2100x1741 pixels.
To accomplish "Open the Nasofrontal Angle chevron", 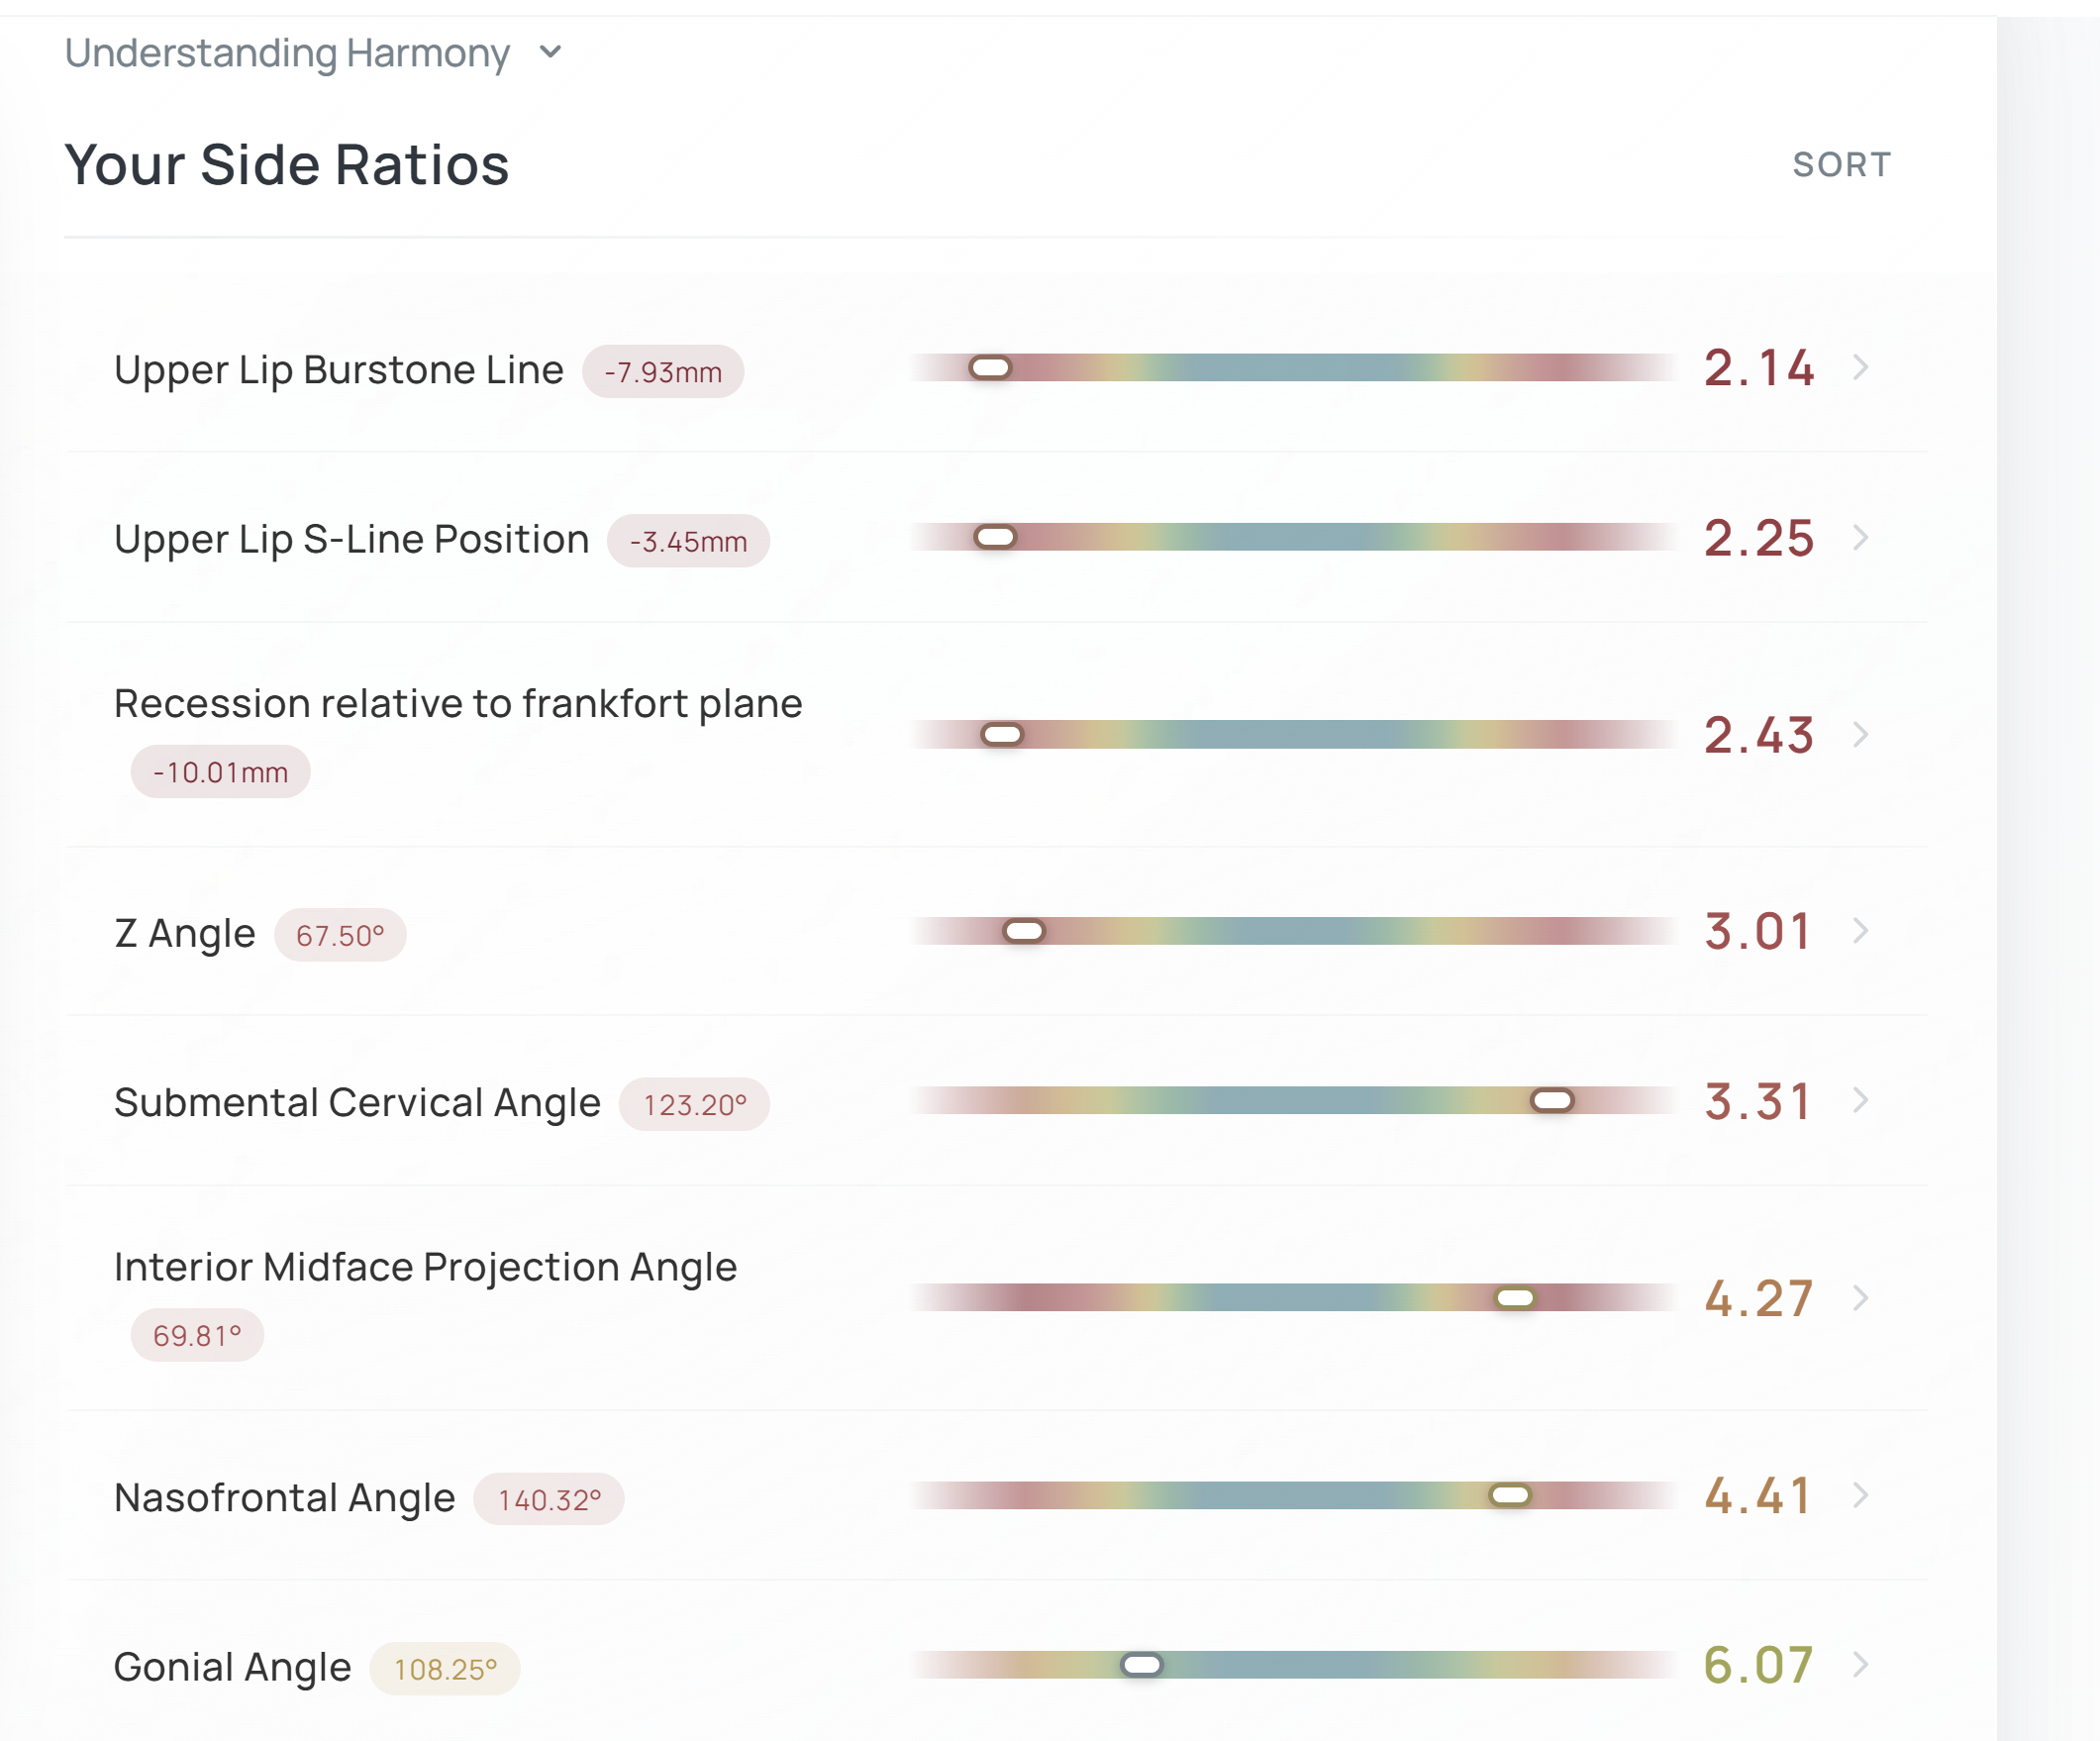I will point(1860,1496).
